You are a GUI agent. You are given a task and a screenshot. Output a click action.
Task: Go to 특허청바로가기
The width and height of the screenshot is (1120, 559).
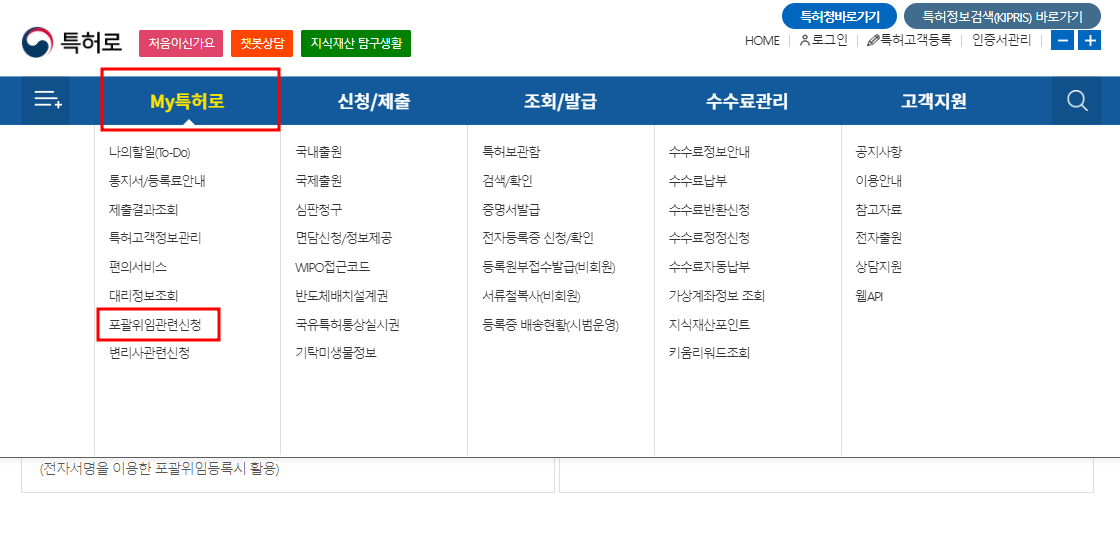click(x=839, y=16)
